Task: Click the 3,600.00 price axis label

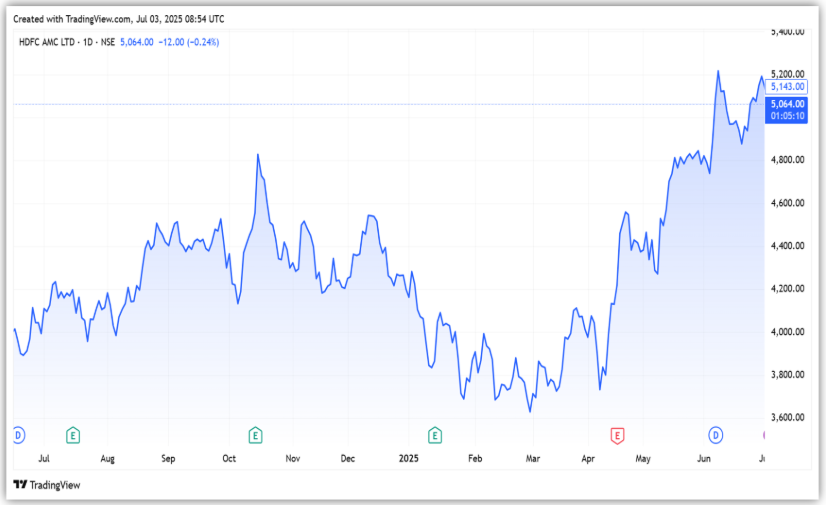Action: click(x=788, y=417)
